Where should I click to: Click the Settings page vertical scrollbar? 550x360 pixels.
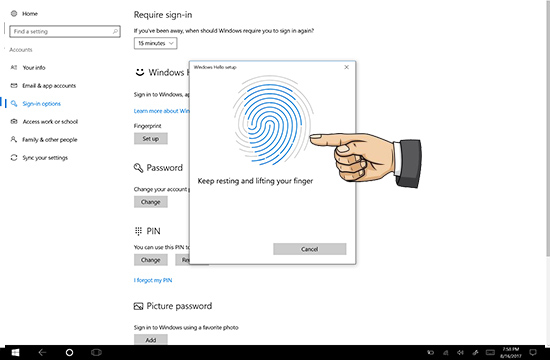(548, 130)
